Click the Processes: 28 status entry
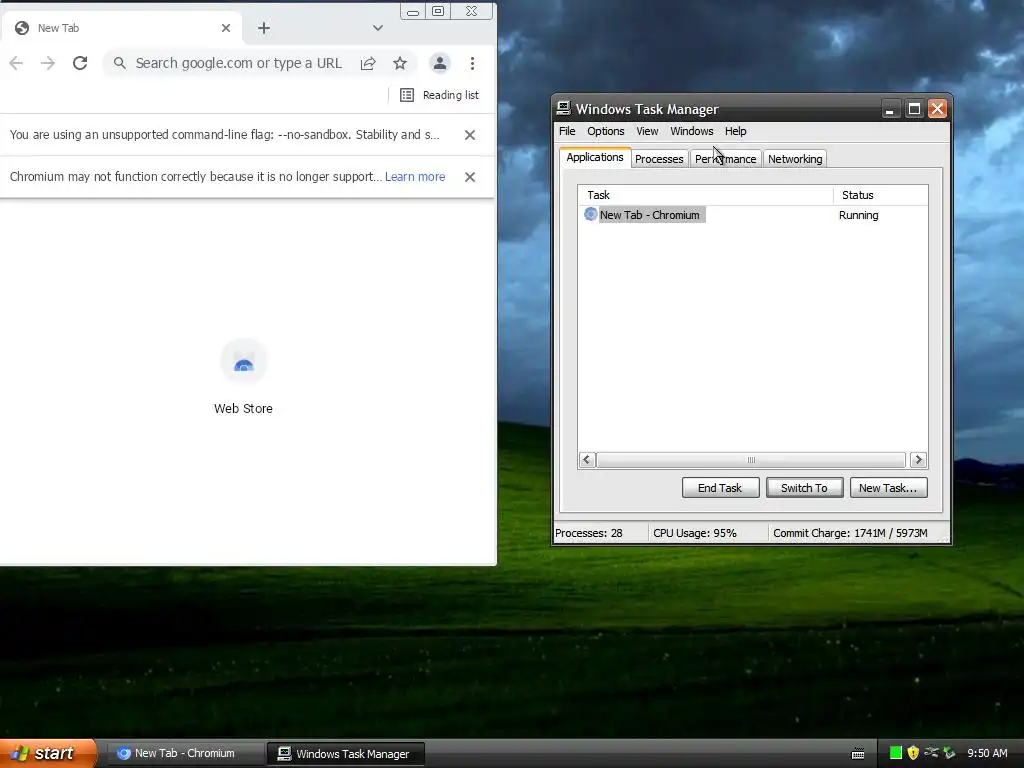The image size is (1024, 768). click(x=588, y=534)
